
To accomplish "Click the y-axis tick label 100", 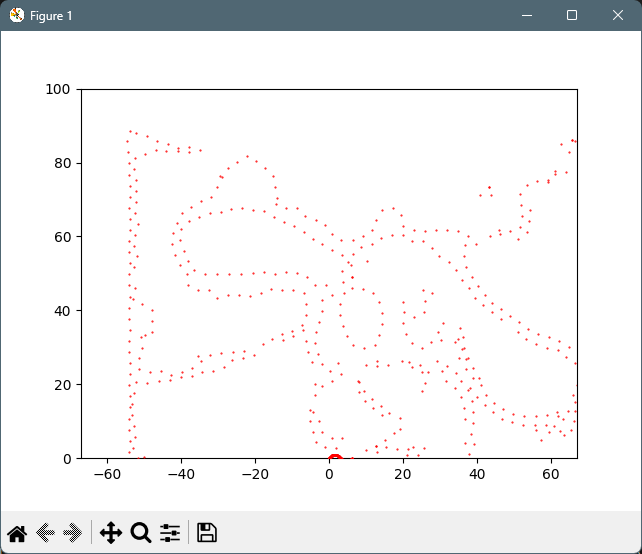I will 59,89.
